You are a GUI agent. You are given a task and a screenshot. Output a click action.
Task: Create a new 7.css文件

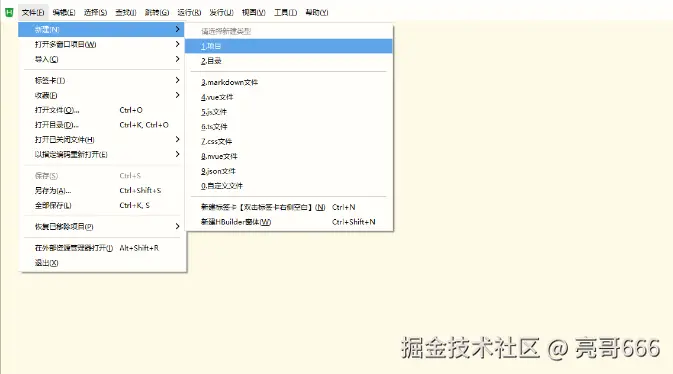point(288,141)
